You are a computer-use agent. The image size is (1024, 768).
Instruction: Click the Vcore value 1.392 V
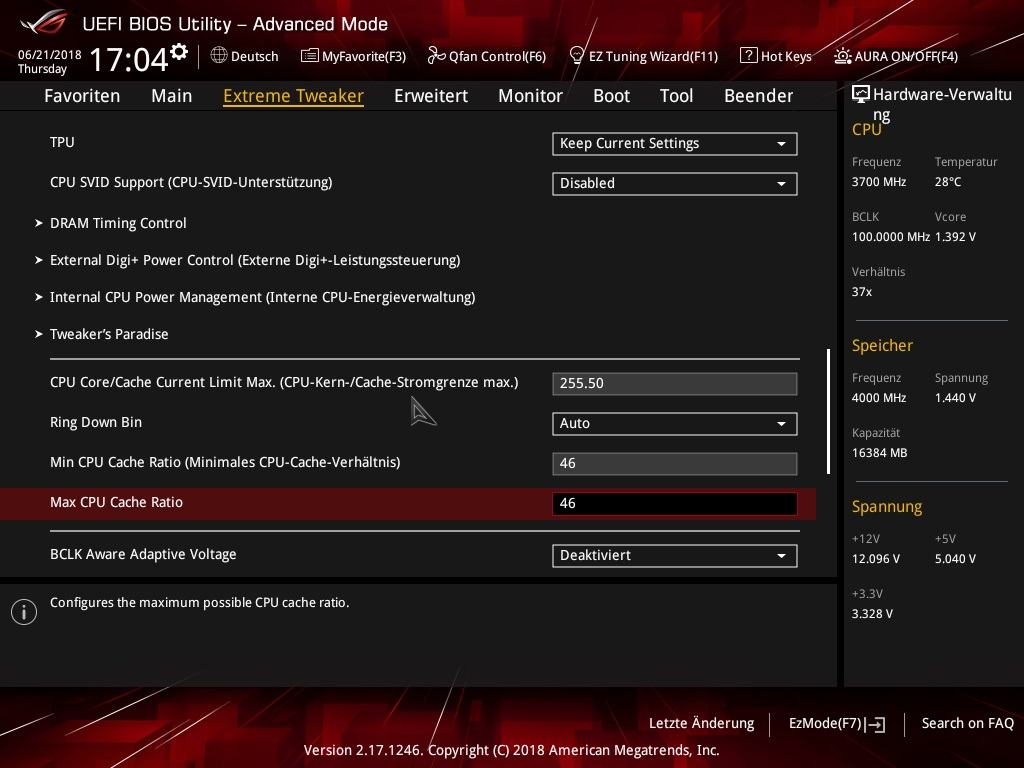955,236
